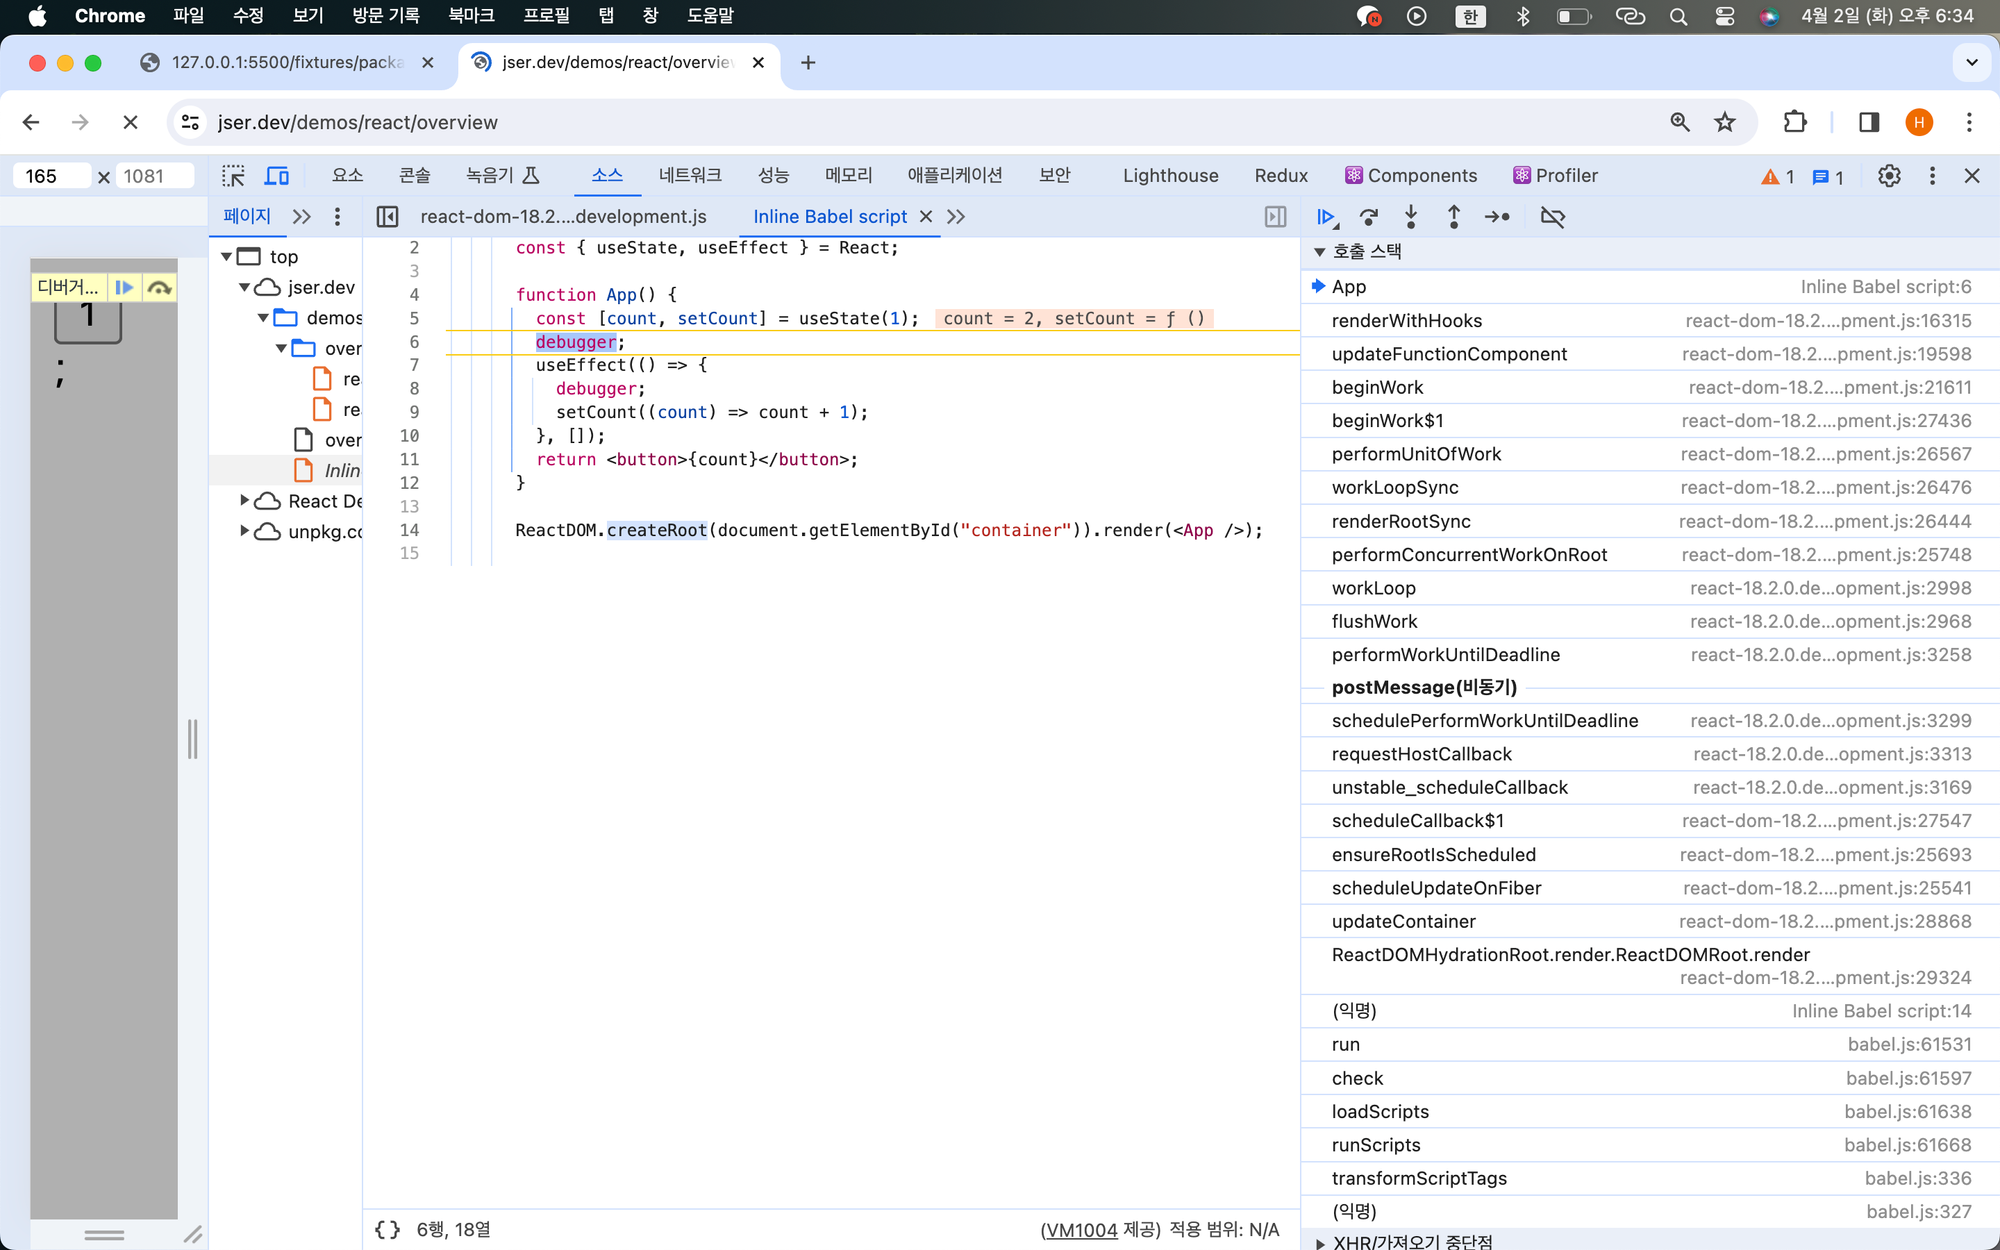Click the viewport height input 1081
The width and height of the screenshot is (2000, 1250).
[x=154, y=176]
